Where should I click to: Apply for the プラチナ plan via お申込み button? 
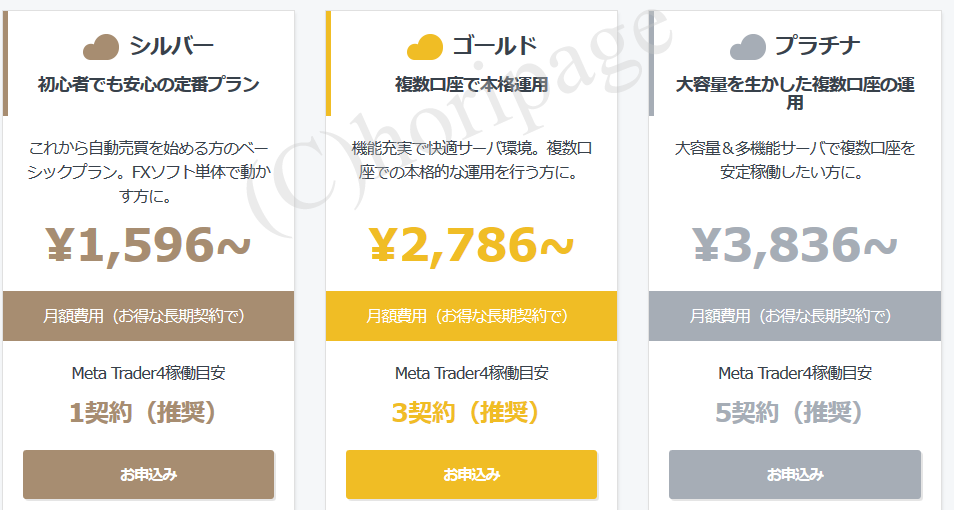click(x=795, y=474)
